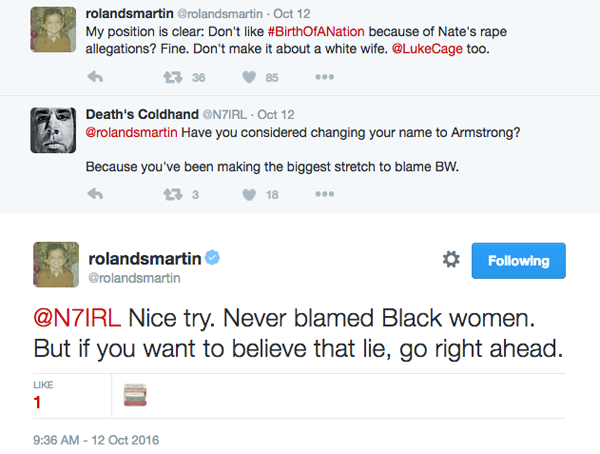Screen dimensions: 600x454
Task: Open rolandsmartin's avatar in the top tweet
Action: [53, 29]
